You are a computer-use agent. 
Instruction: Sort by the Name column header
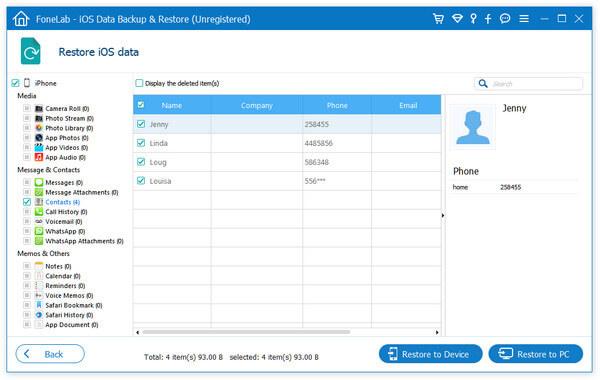[172, 105]
